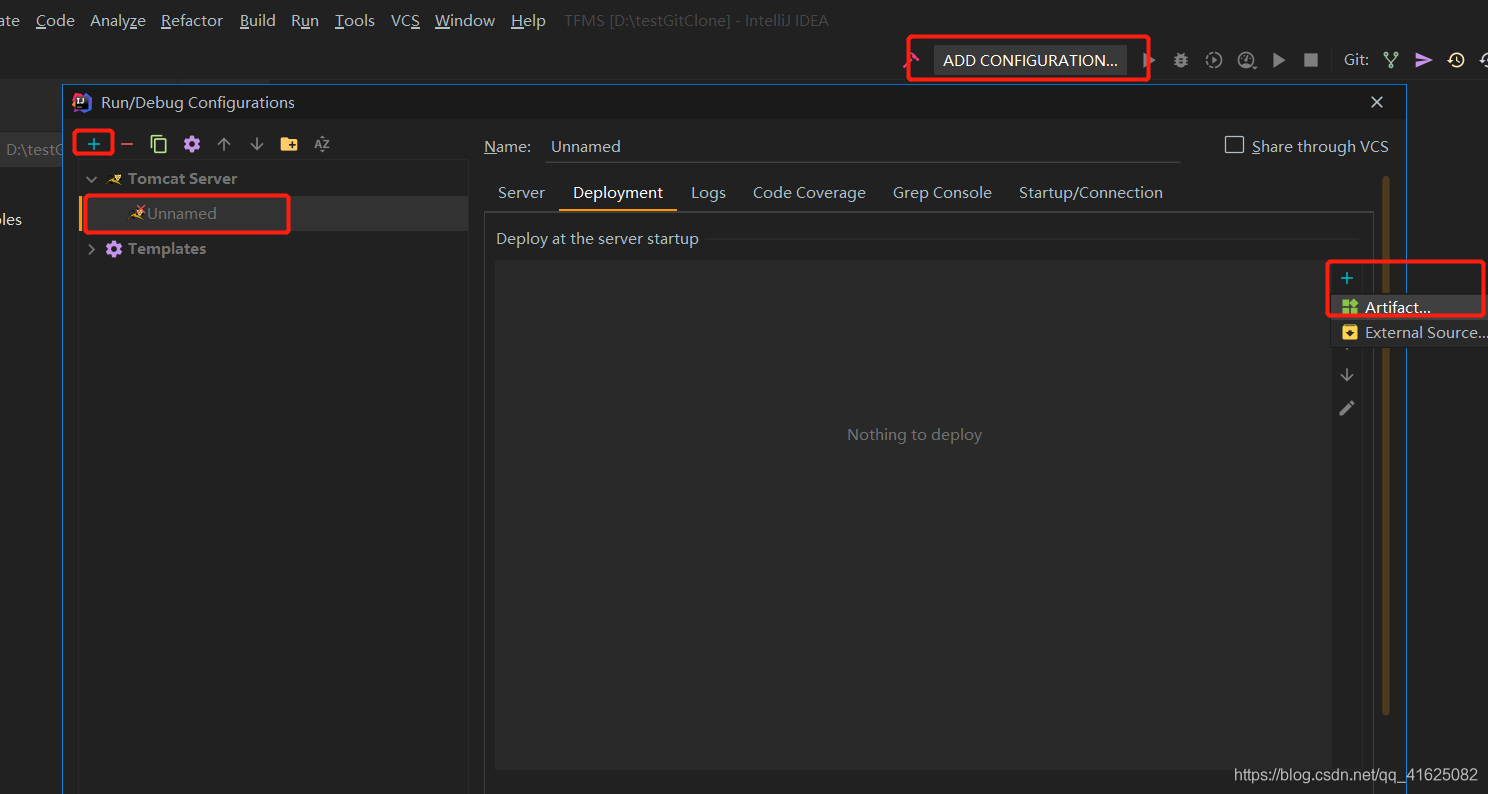Open the Help menu
1488x794 pixels.
528,20
